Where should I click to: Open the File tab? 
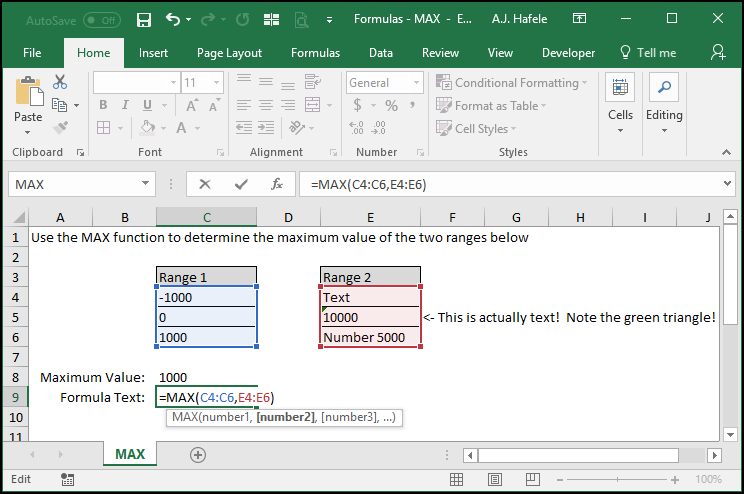(x=32, y=53)
